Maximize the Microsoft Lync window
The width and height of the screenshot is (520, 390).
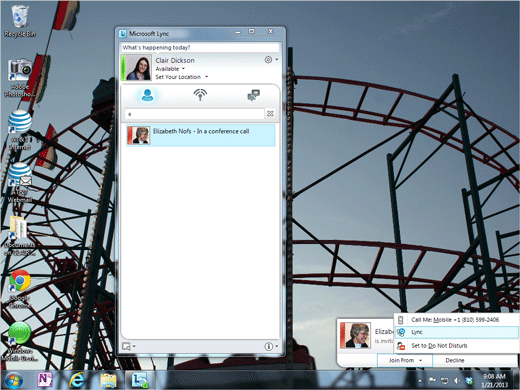point(252,32)
